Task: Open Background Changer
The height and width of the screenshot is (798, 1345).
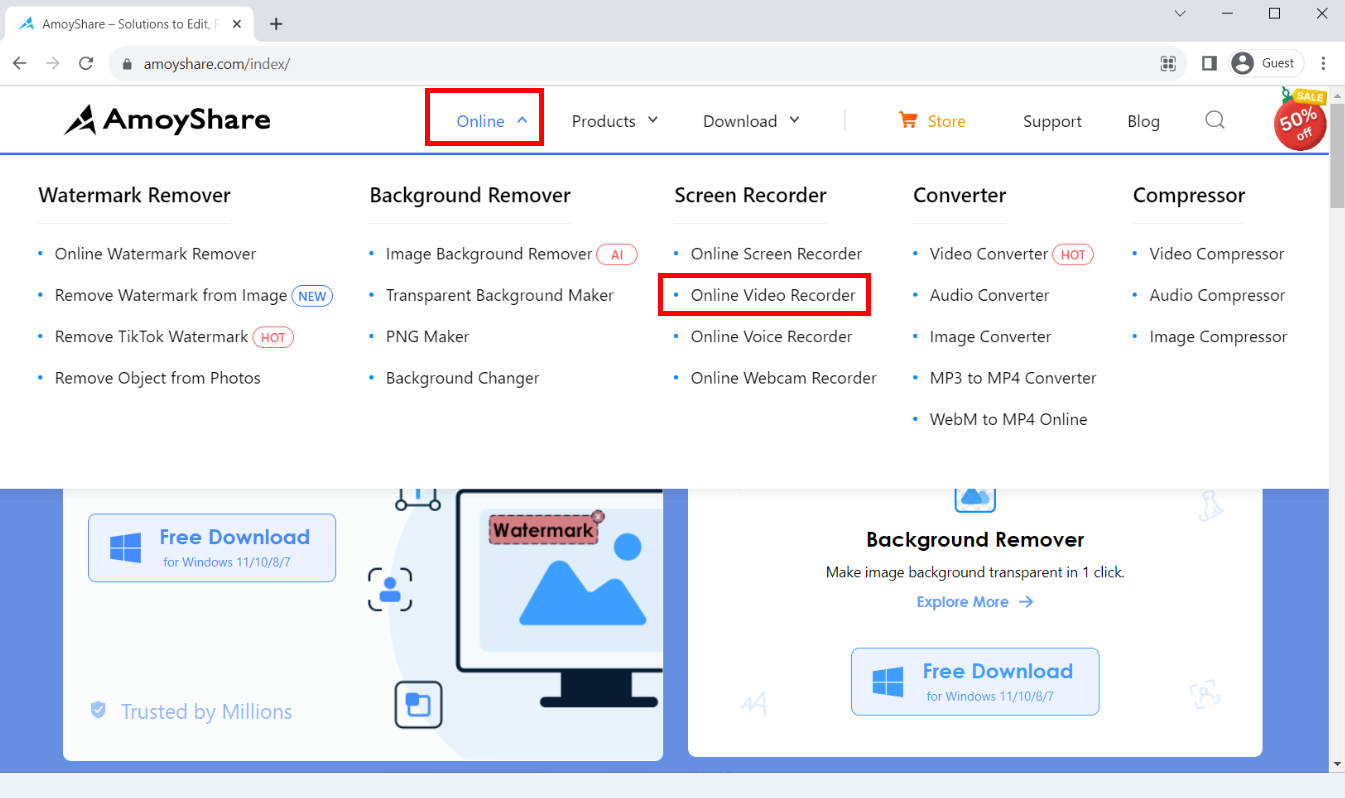Action: tap(462, 378)
